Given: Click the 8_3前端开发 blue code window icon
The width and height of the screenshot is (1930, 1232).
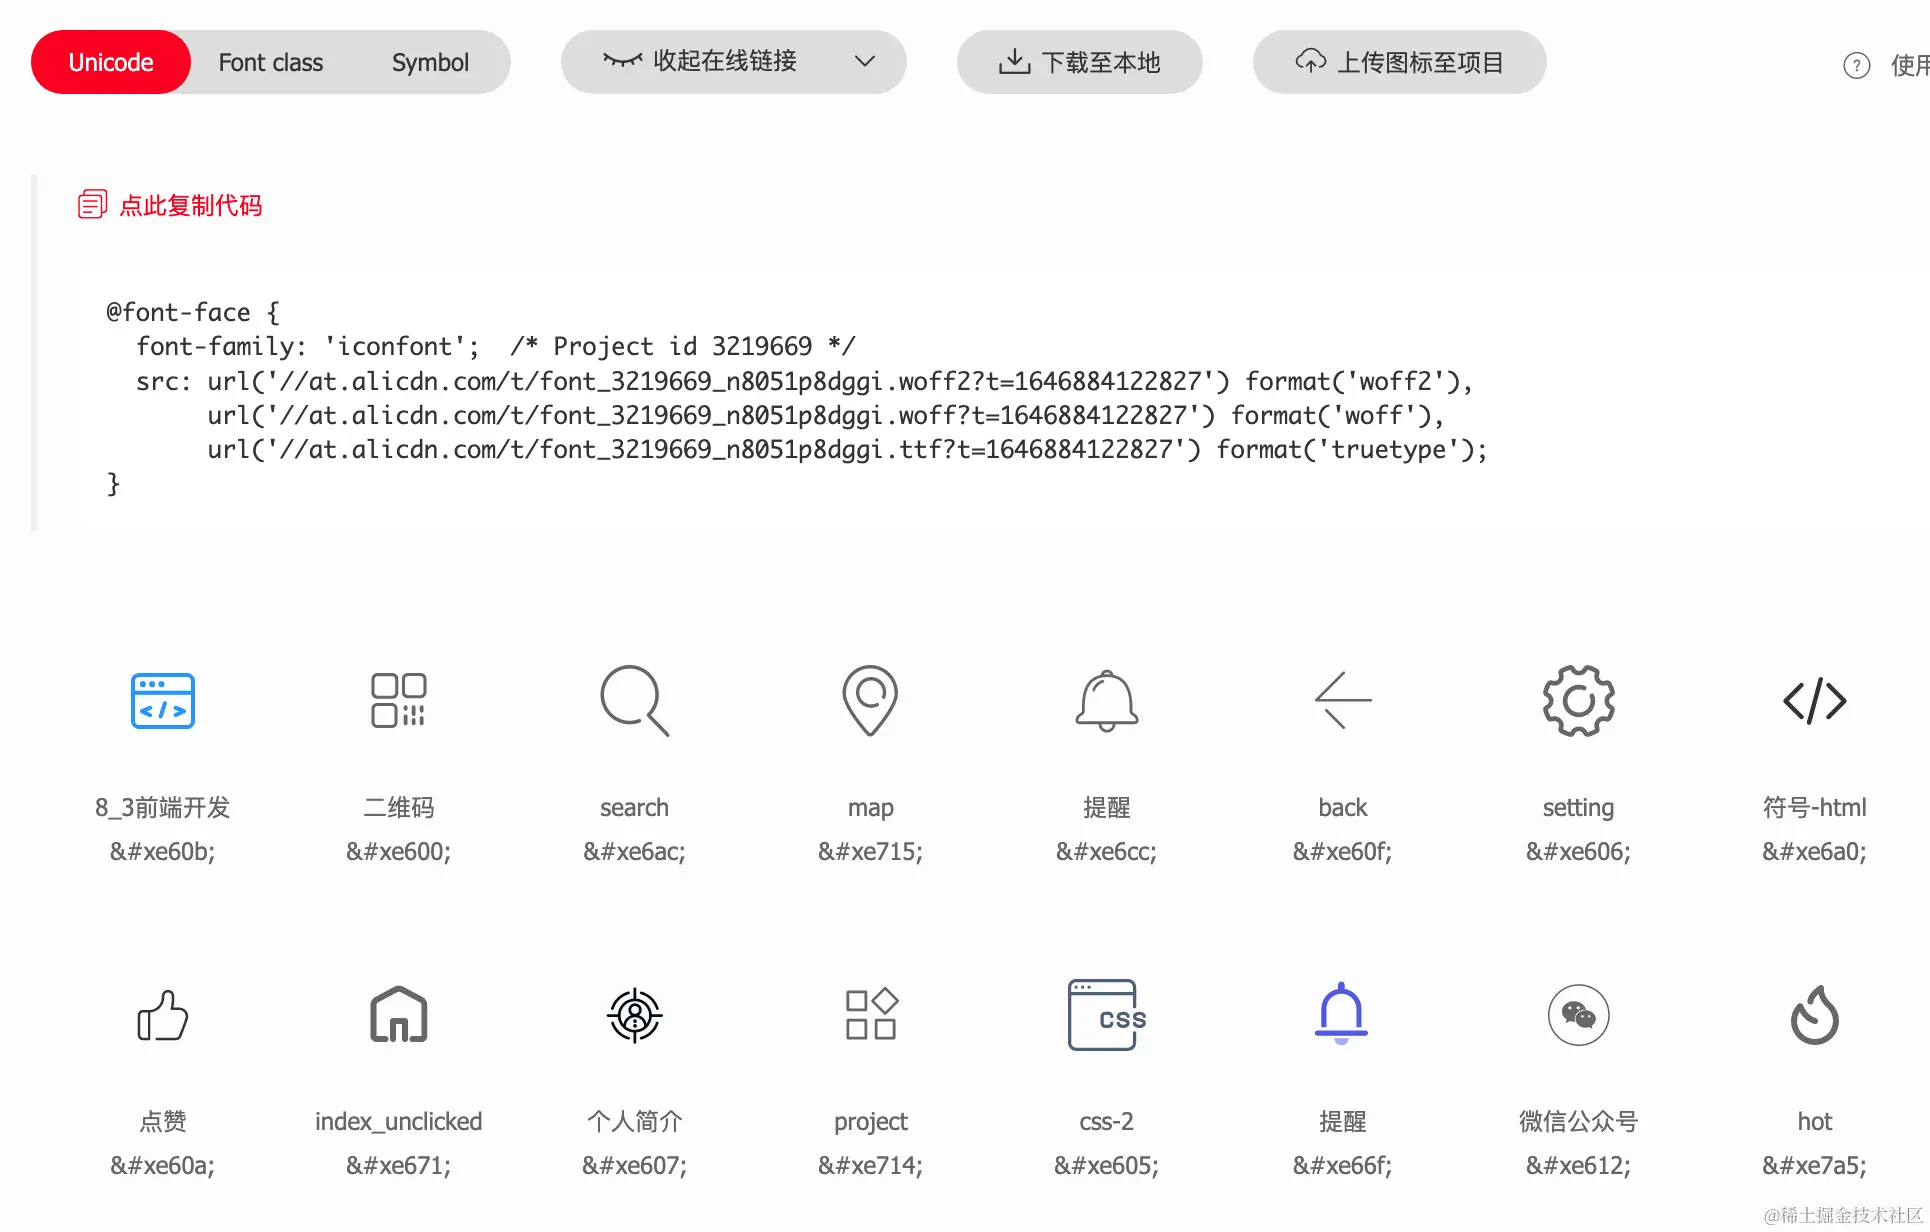Looking at the screenshot, I should (x=162, y=700).
